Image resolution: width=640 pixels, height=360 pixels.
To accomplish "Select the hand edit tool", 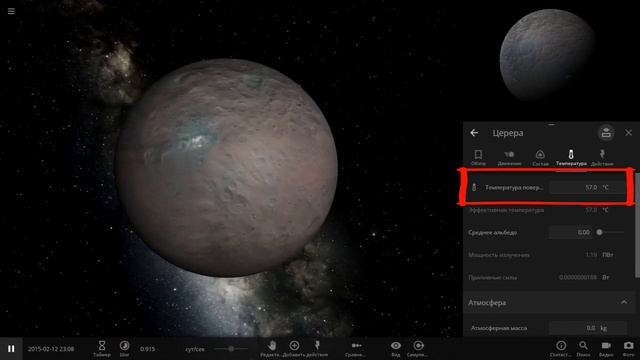I will [x=271, y=349].
